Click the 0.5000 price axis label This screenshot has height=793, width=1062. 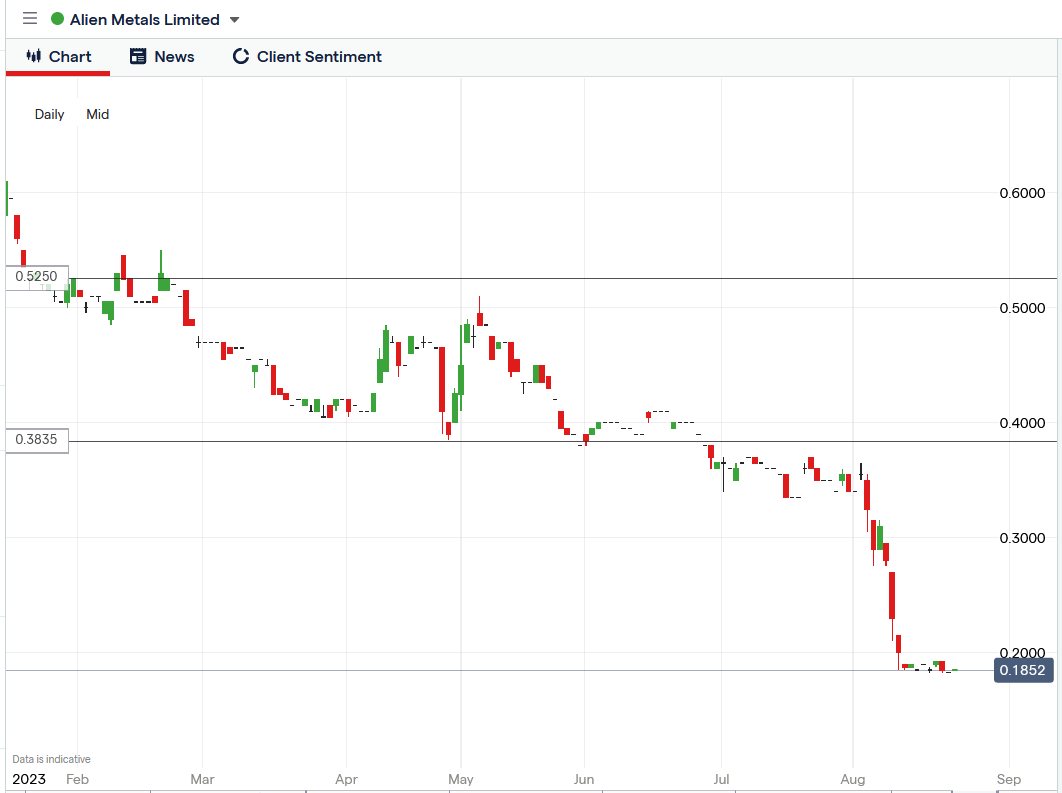[x=1022, y=308]
